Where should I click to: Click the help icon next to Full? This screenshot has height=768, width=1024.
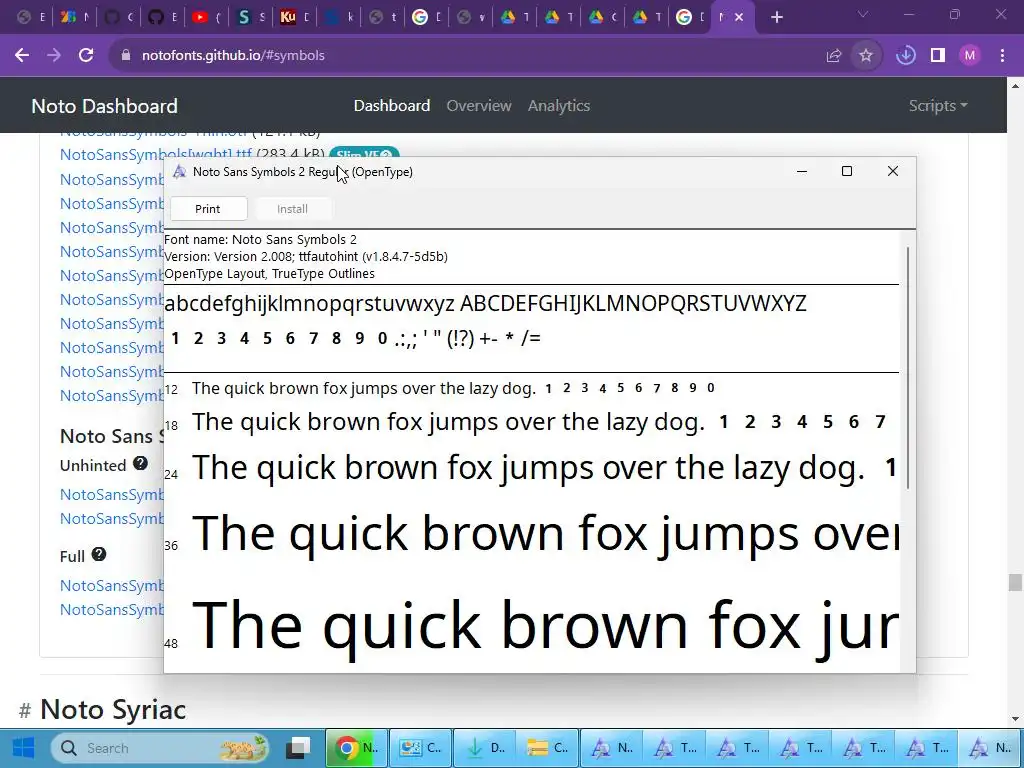[99, 554]
